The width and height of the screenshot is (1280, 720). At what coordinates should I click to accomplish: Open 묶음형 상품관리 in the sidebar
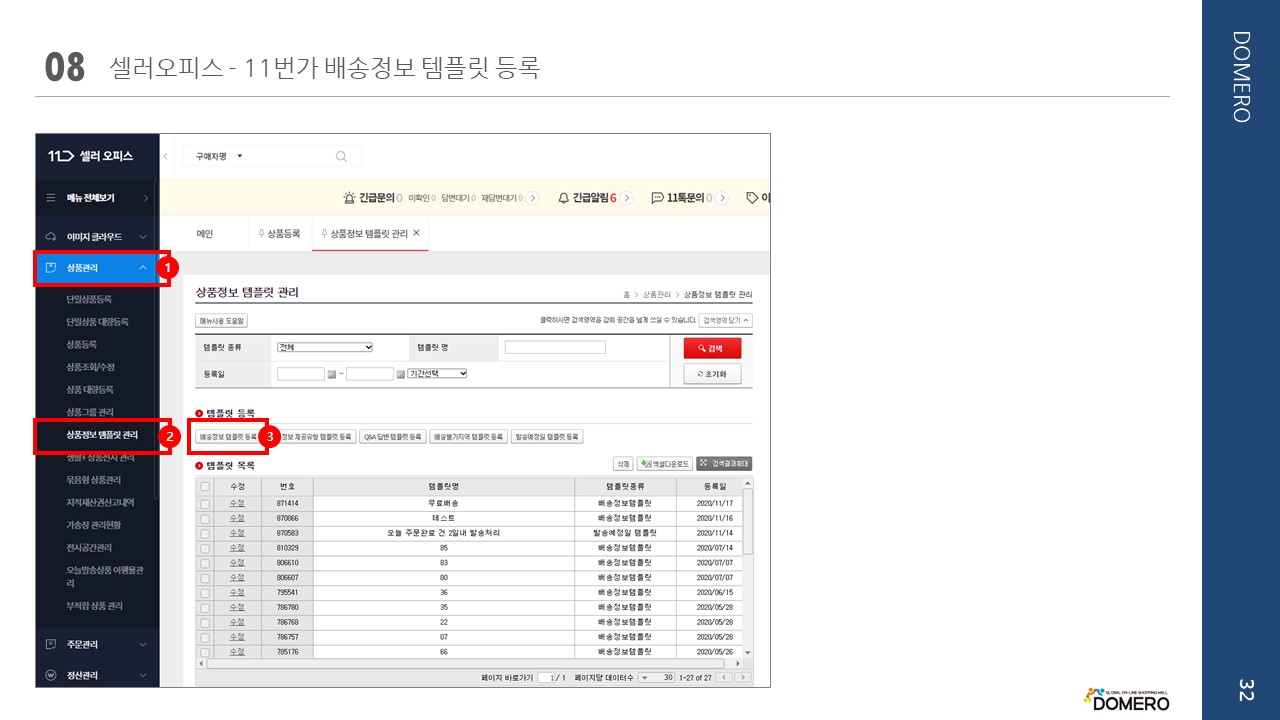point(93,480)
